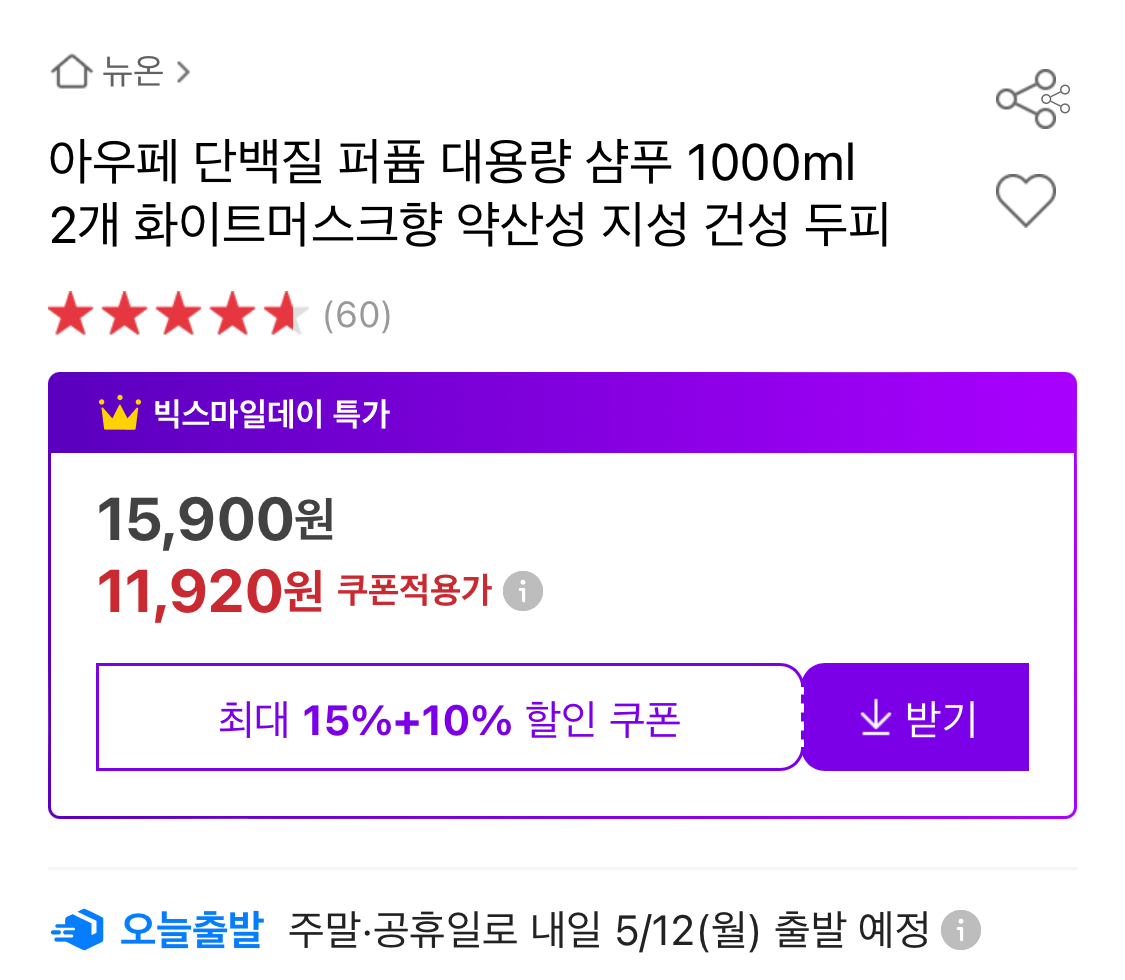Click the 최대 15%+10% 할인 쿠폰 box
Screen dimensions: 1125x980
(449, 718)
